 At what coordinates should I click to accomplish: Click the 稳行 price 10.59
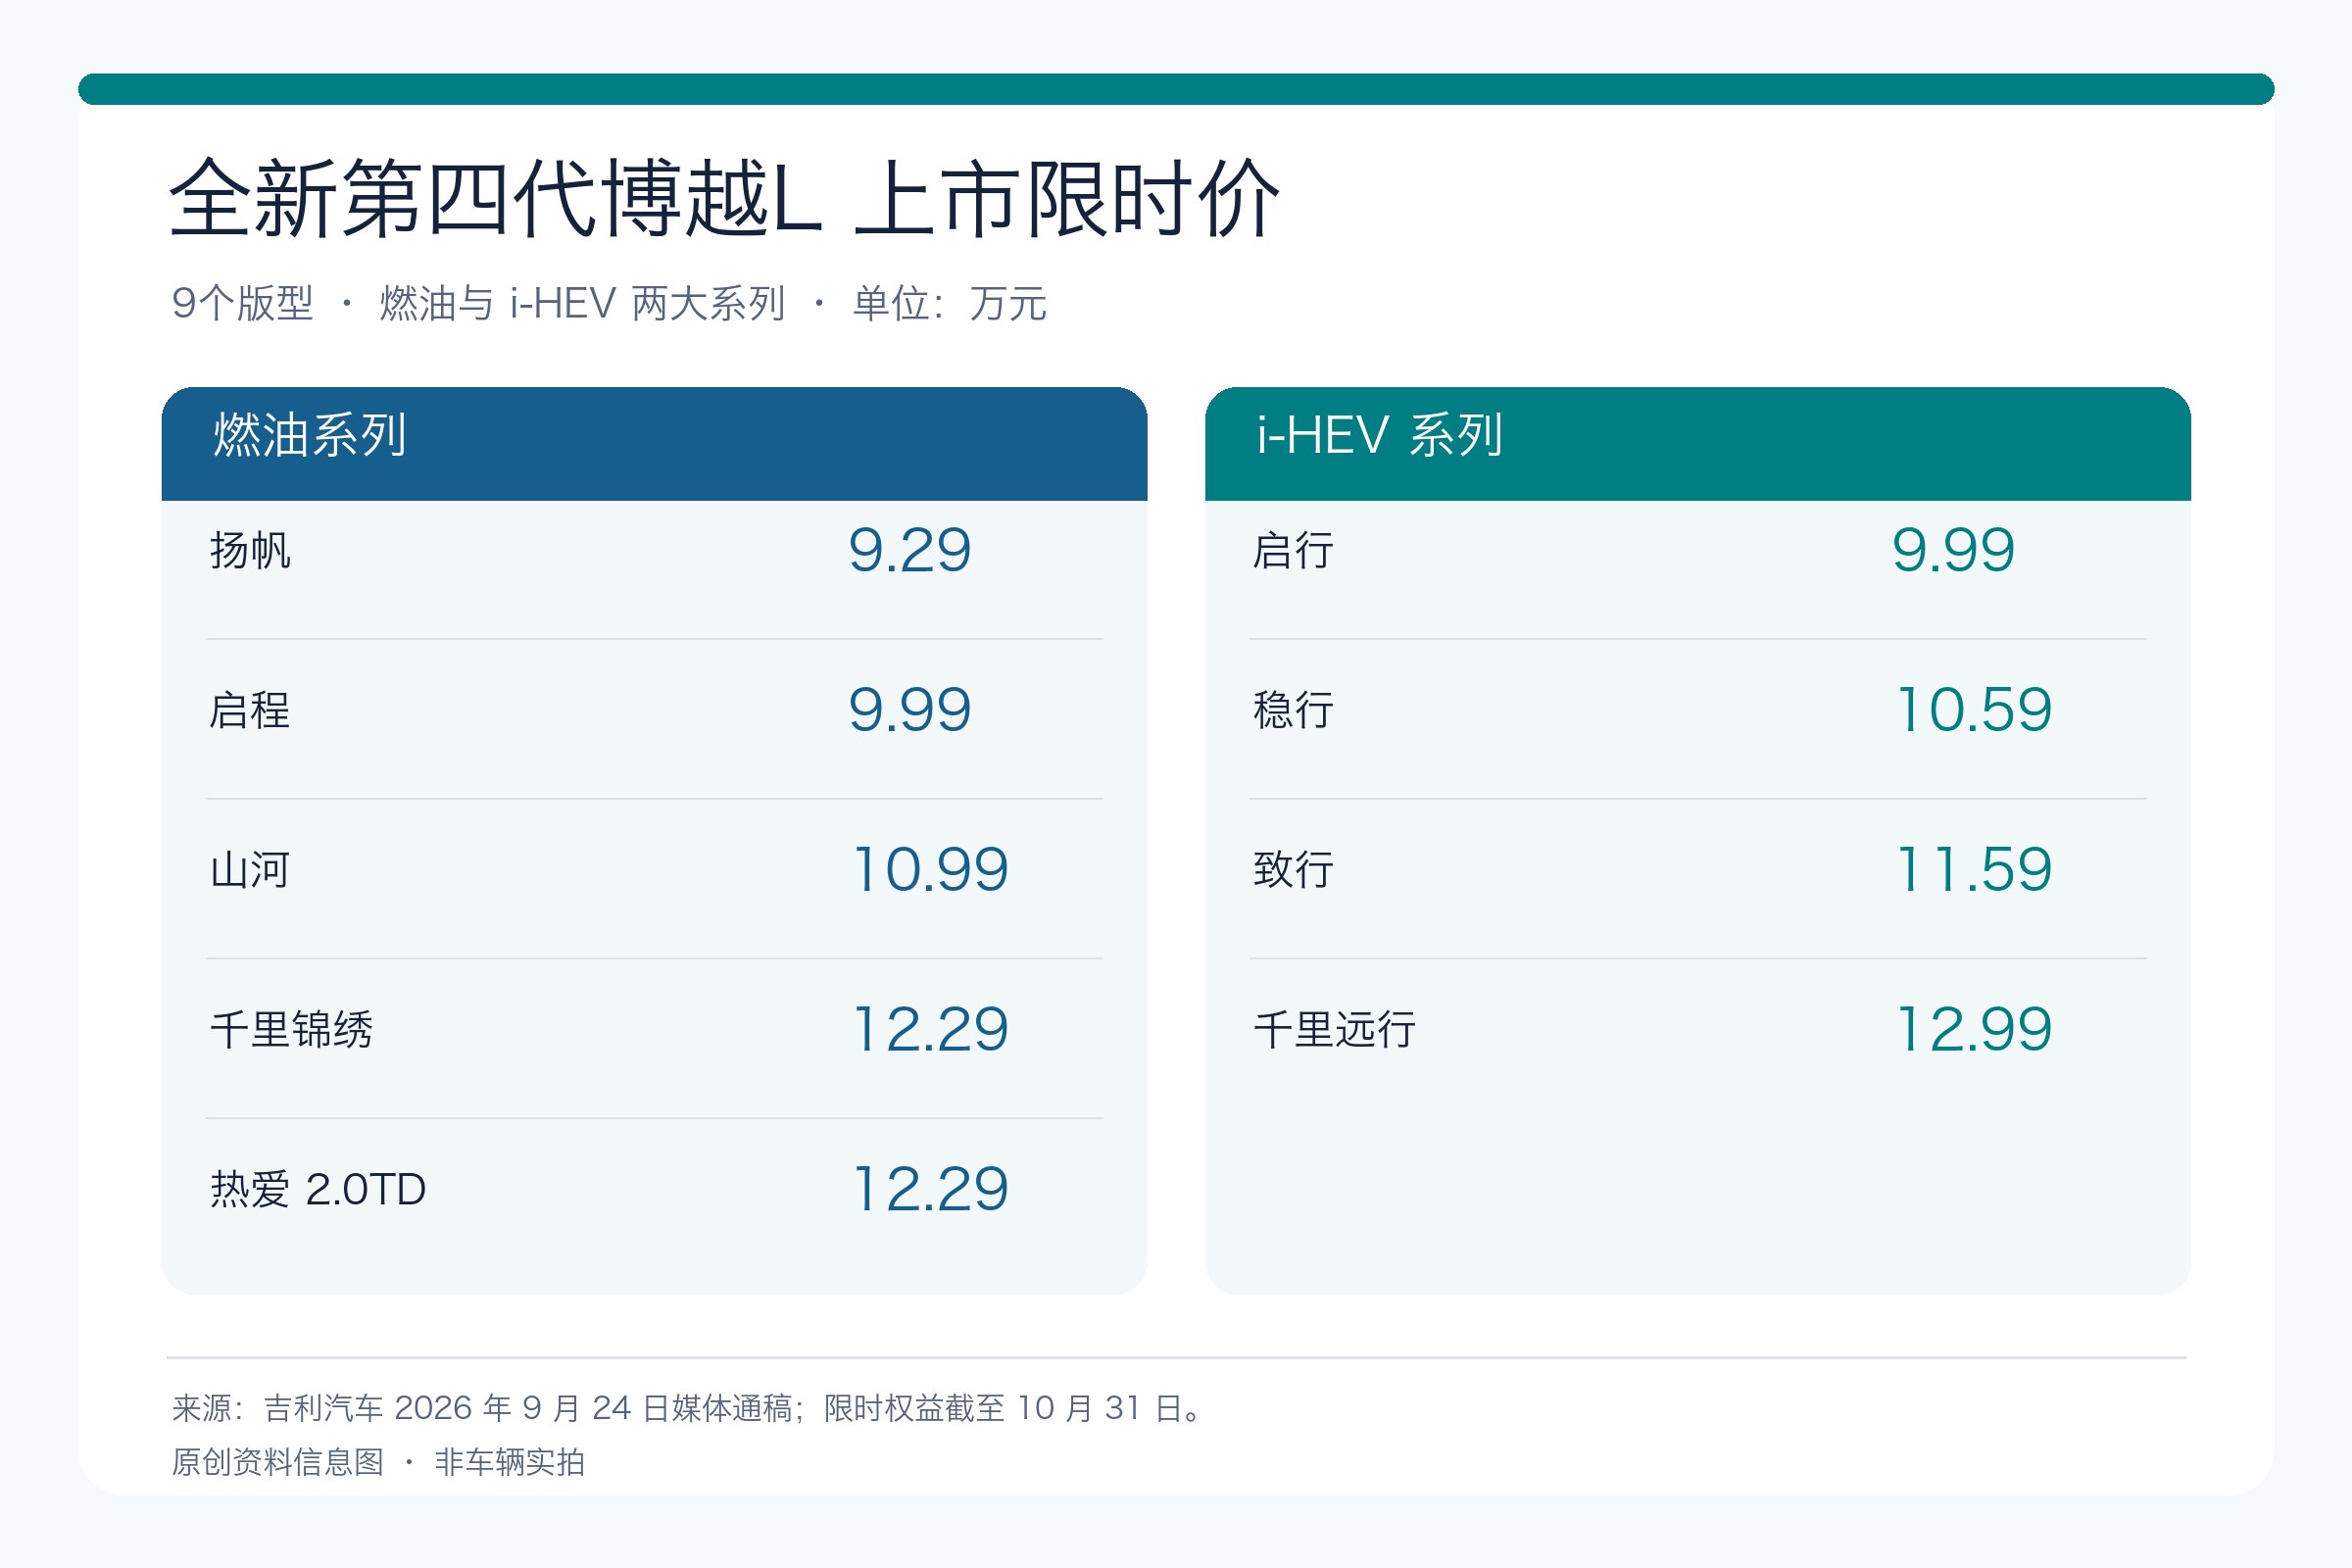coord(1974,710)
